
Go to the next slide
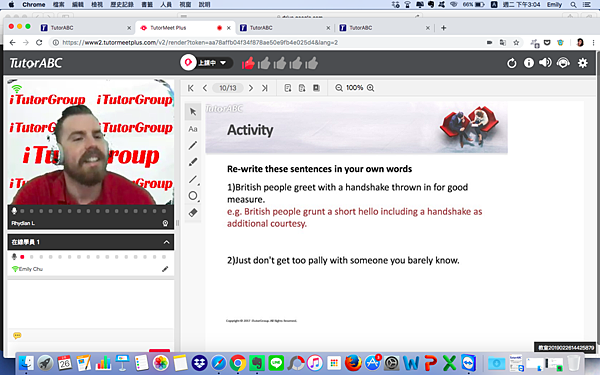point(251,88)
